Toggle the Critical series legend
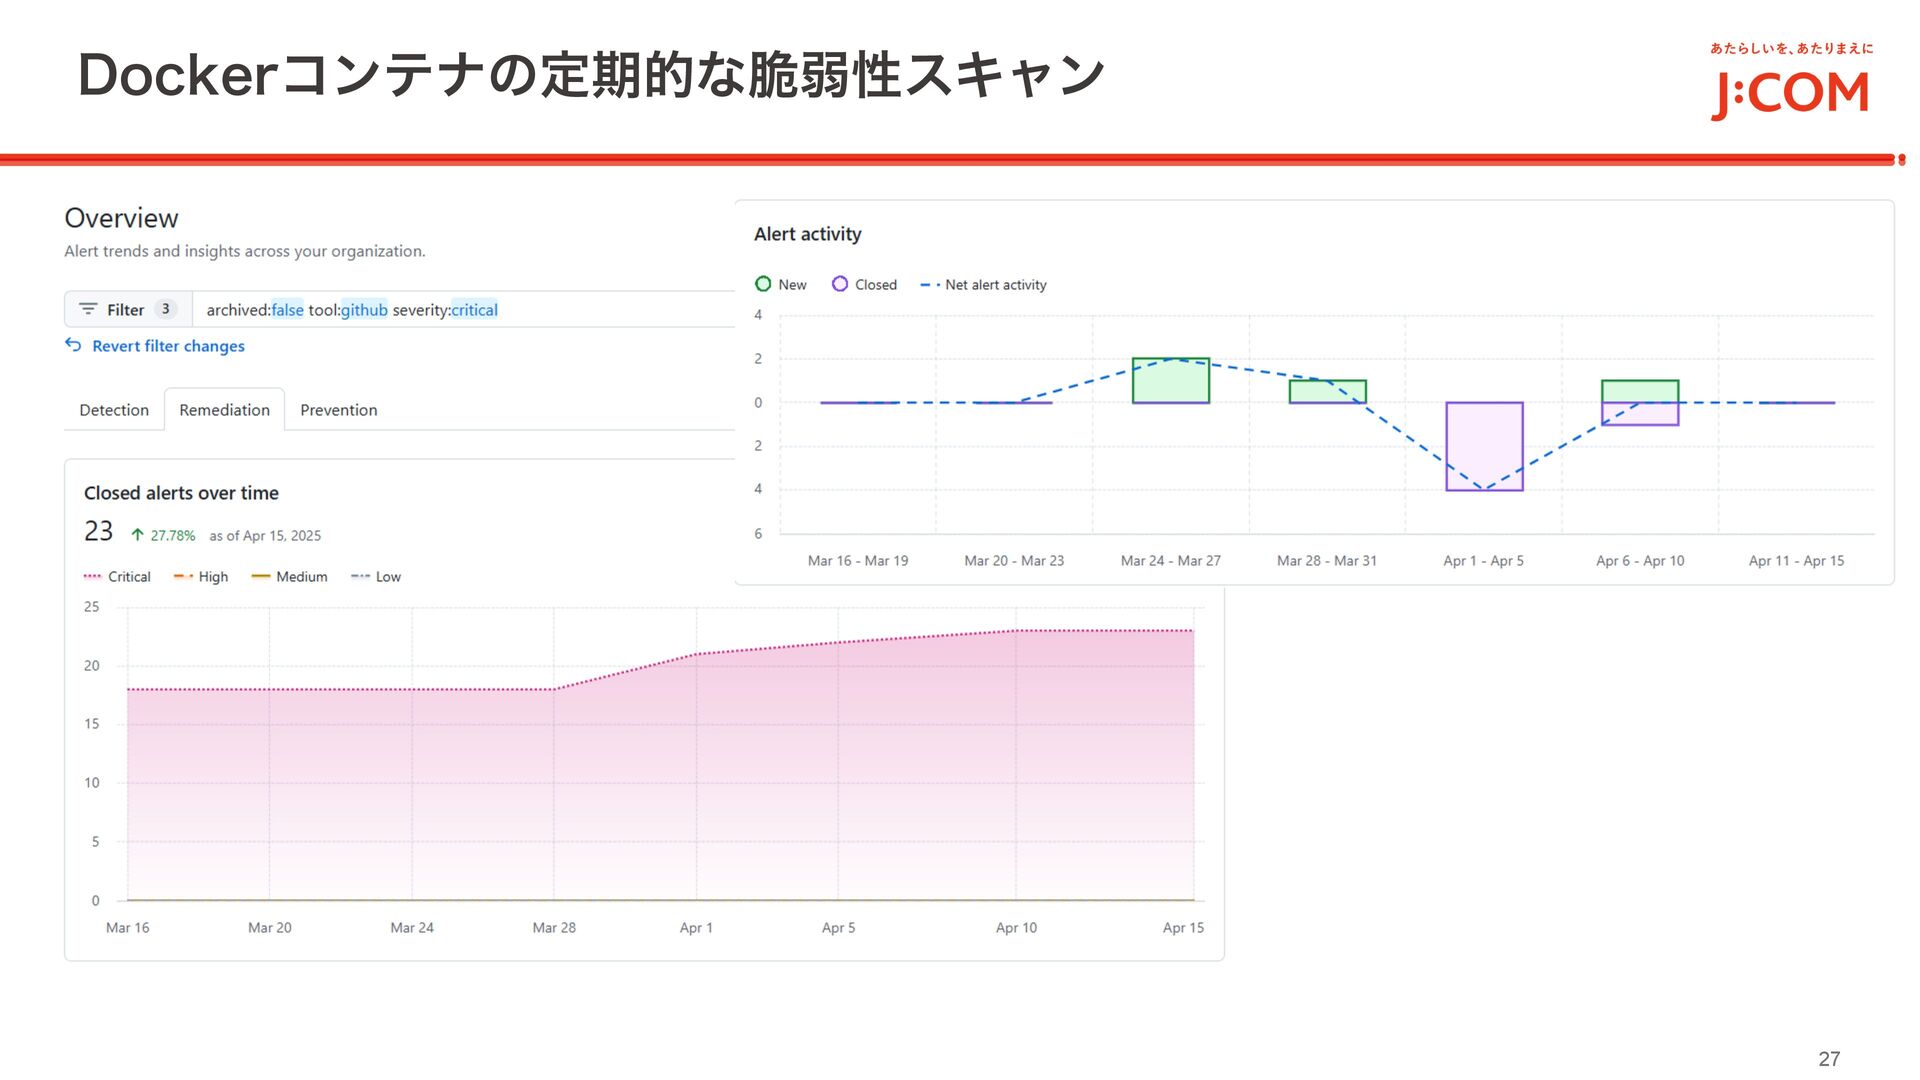The image size is (1920, 1080). point(117,577)
